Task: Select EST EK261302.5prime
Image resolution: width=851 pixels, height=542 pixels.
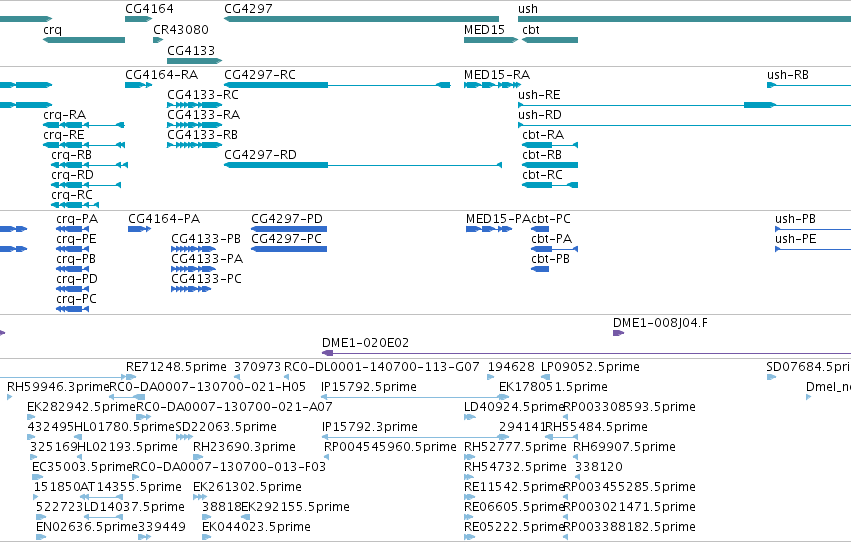Action: (200, 498)
